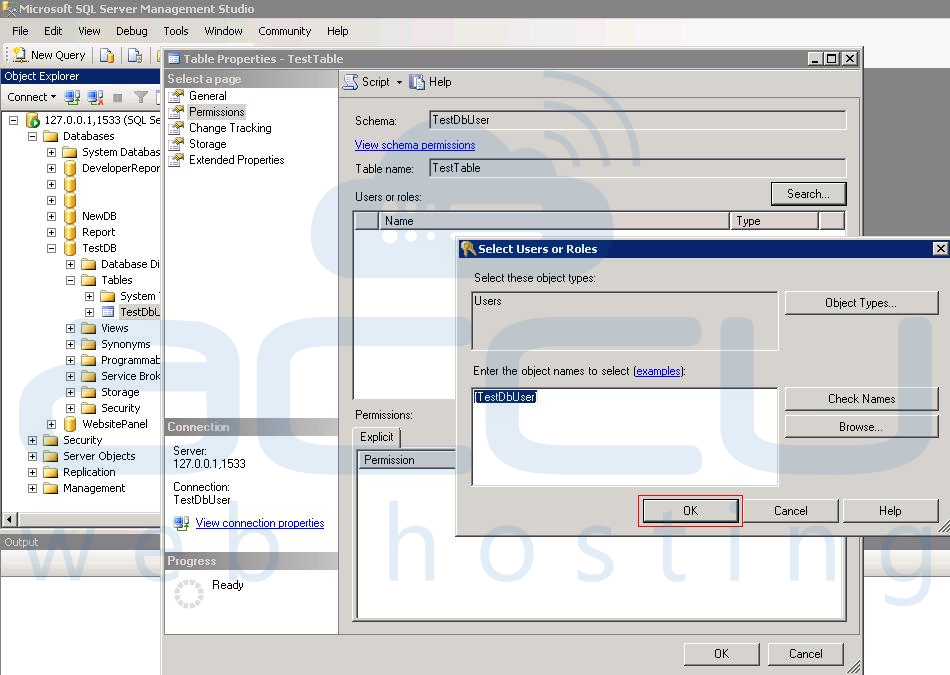950x675 pixels.
Task: Click Cancel at bottom of Table Properties window
Action: click(x=805, y=654)
